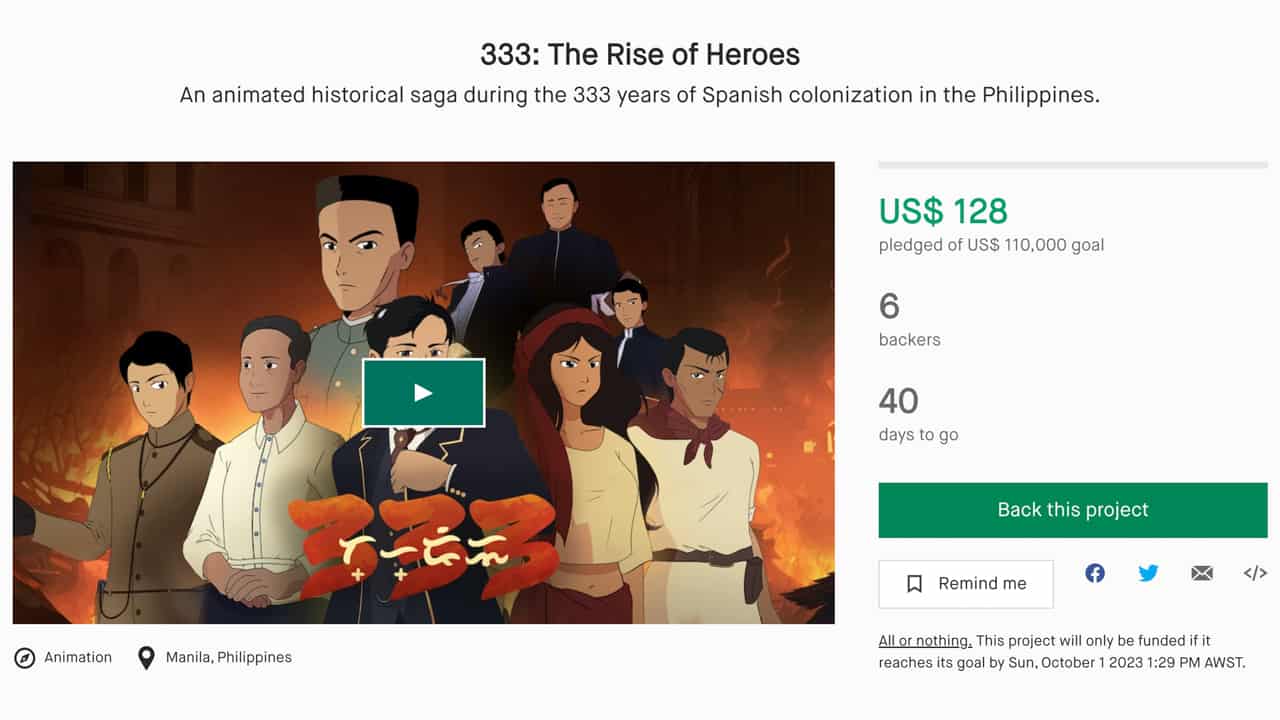
Task: Open the embed code icon
Action: point(1255,573)
